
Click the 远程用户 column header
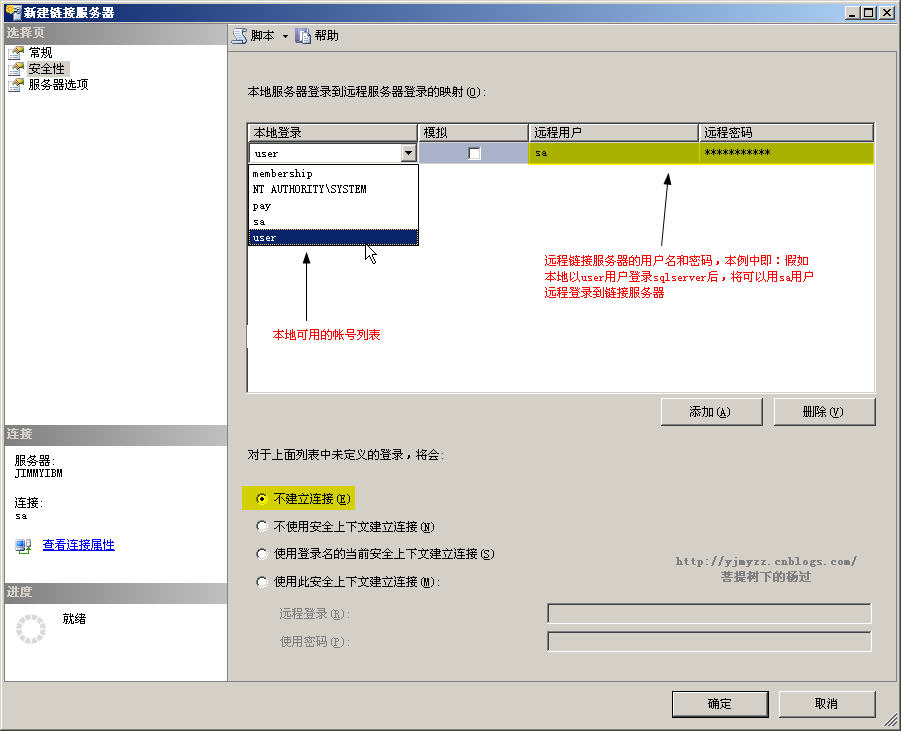tap(614, 133)
